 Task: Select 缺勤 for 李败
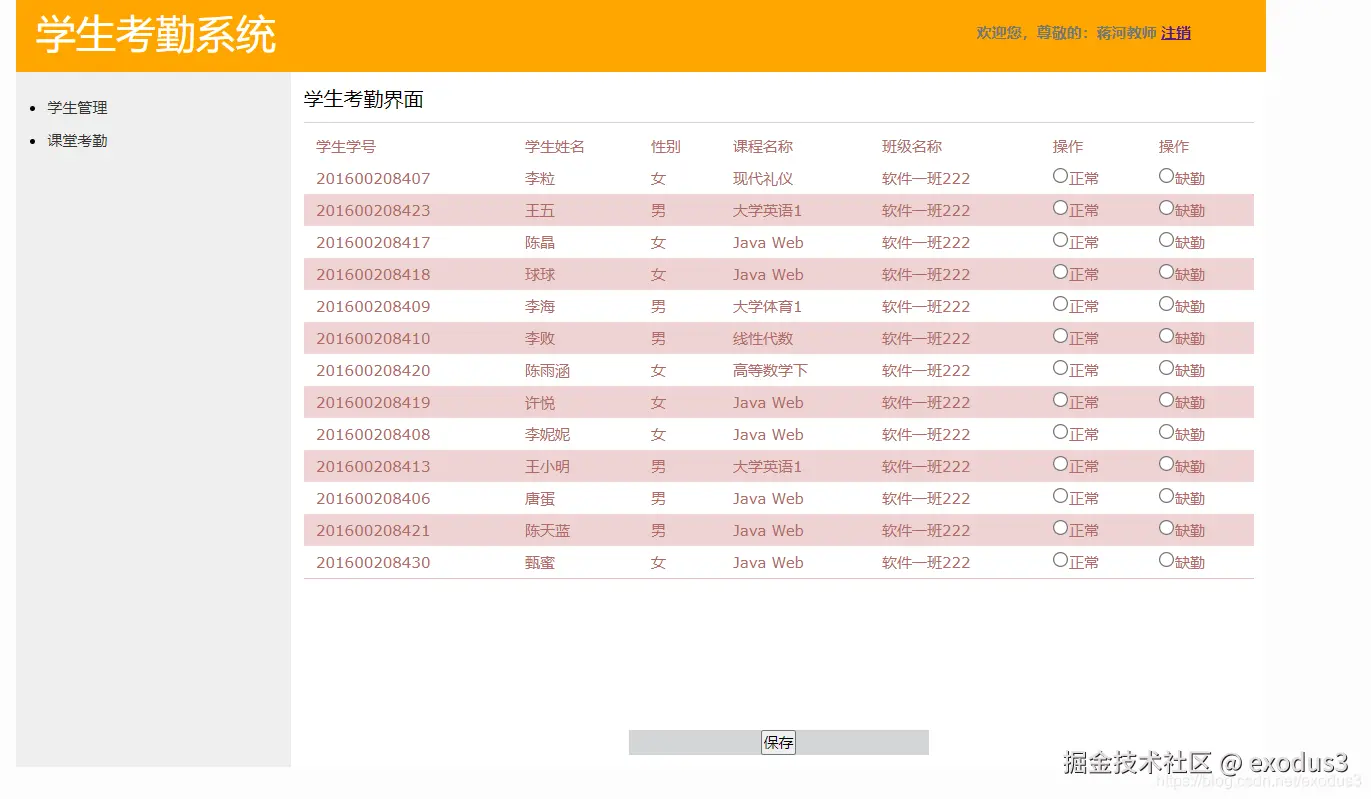click(1166, 336)
